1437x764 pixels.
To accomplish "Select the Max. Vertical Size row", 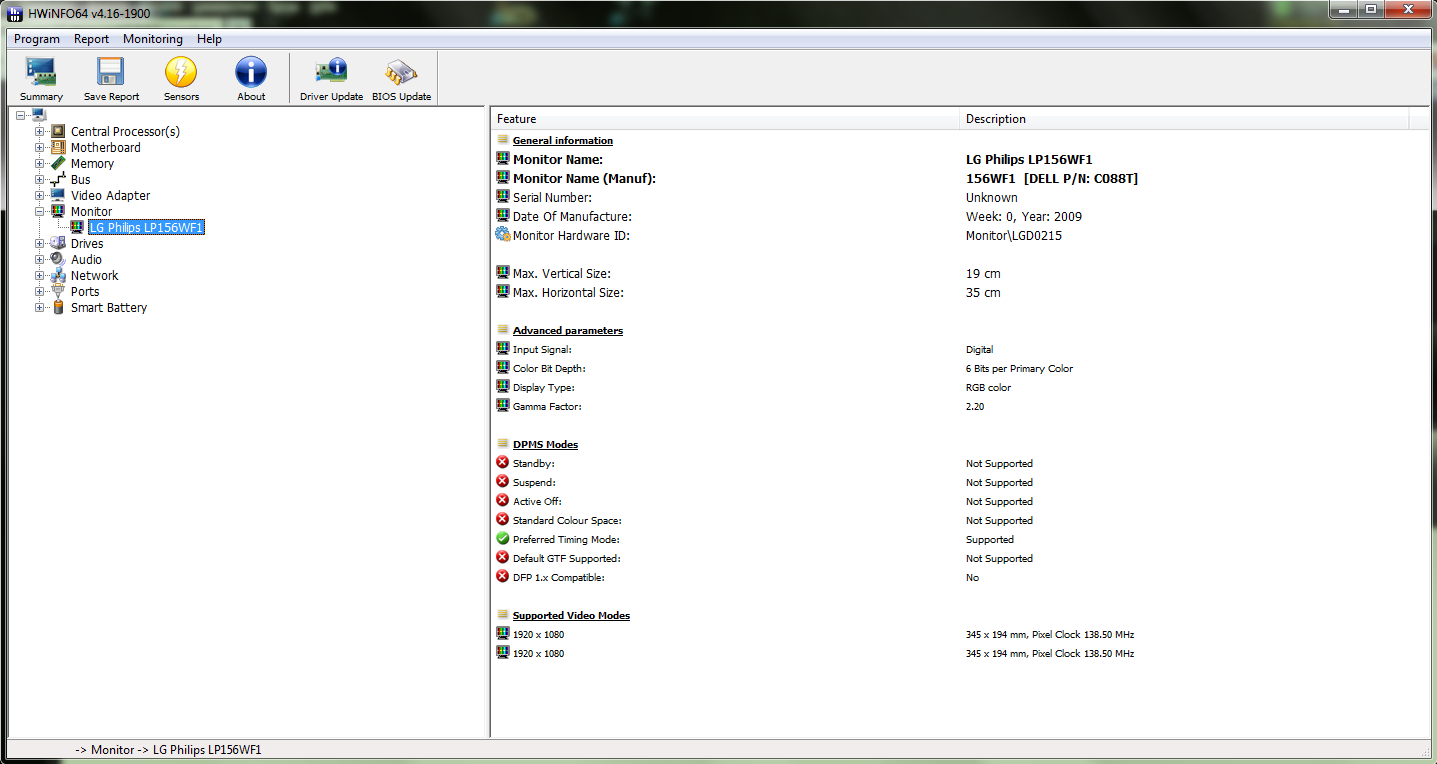I will click(x=960, y=273).
